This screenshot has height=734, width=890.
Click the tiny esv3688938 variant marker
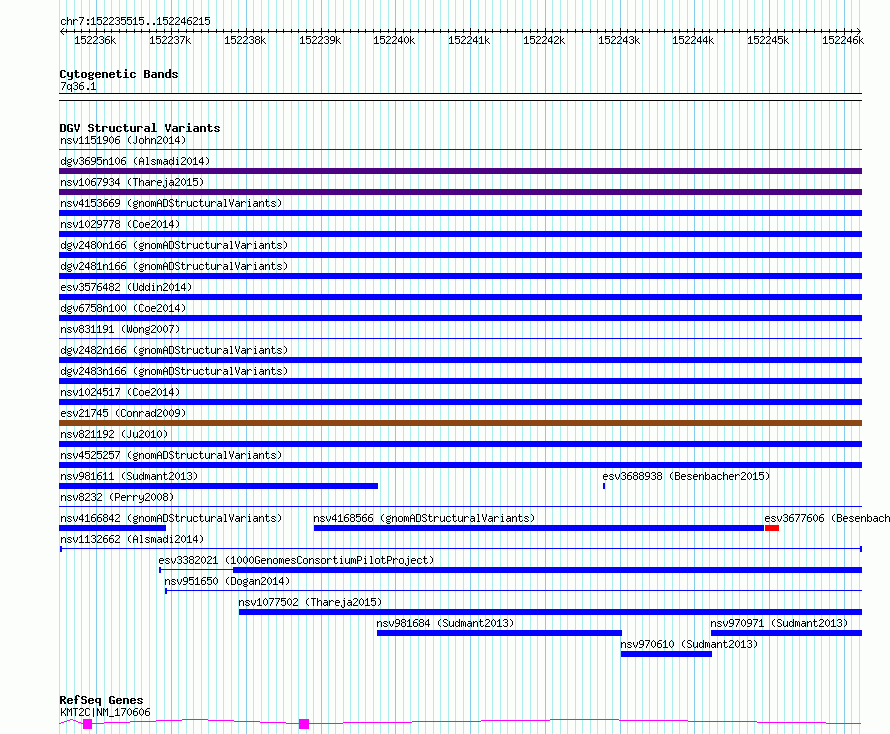604,486
